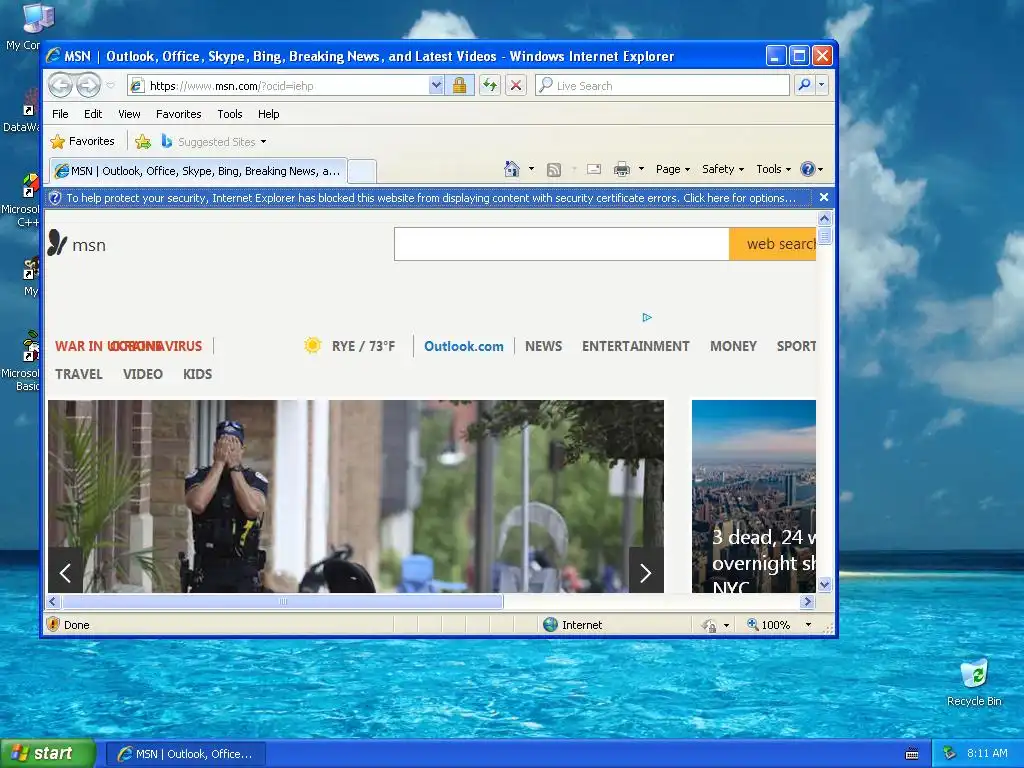Open the Safety command bar menu
The width and height of the screenshot is (1024, 768).
(722, 169)
